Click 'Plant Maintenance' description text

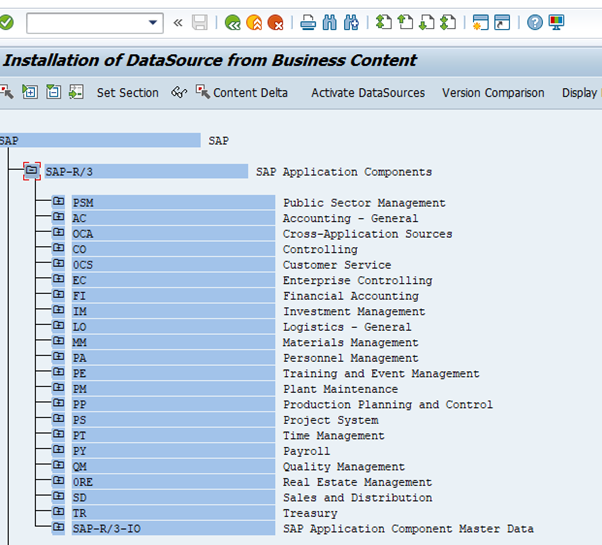click(341, 389)
